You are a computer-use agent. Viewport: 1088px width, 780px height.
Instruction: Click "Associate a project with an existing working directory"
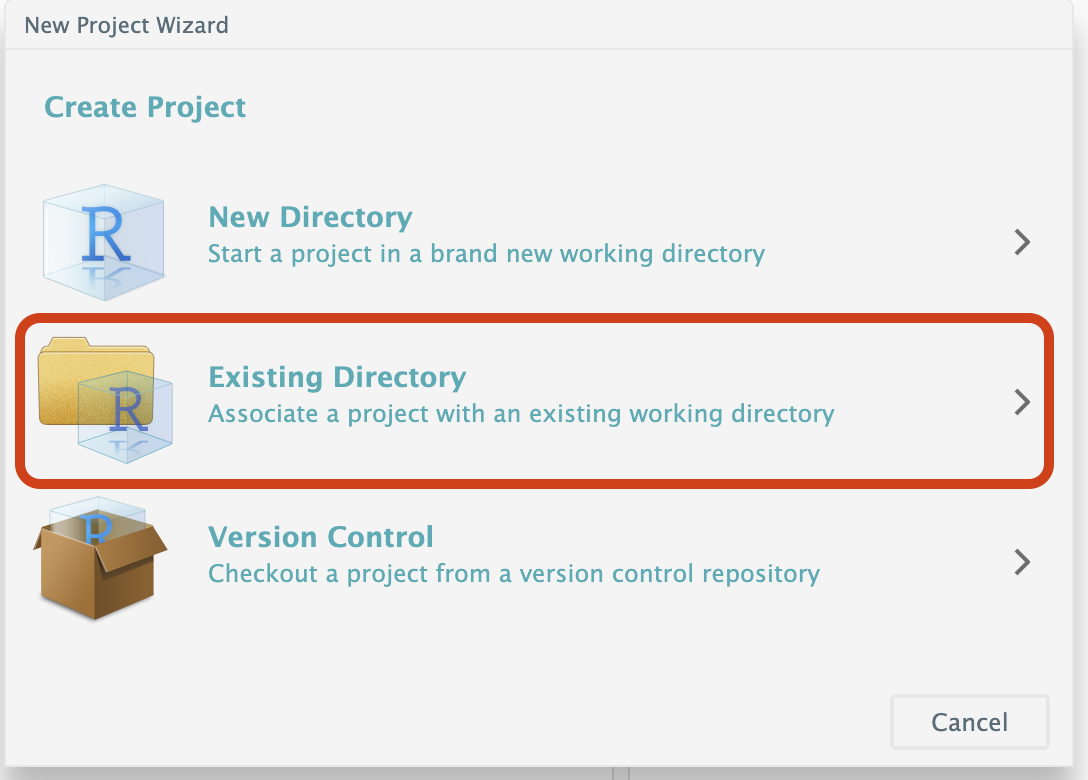tap(521, 413)
